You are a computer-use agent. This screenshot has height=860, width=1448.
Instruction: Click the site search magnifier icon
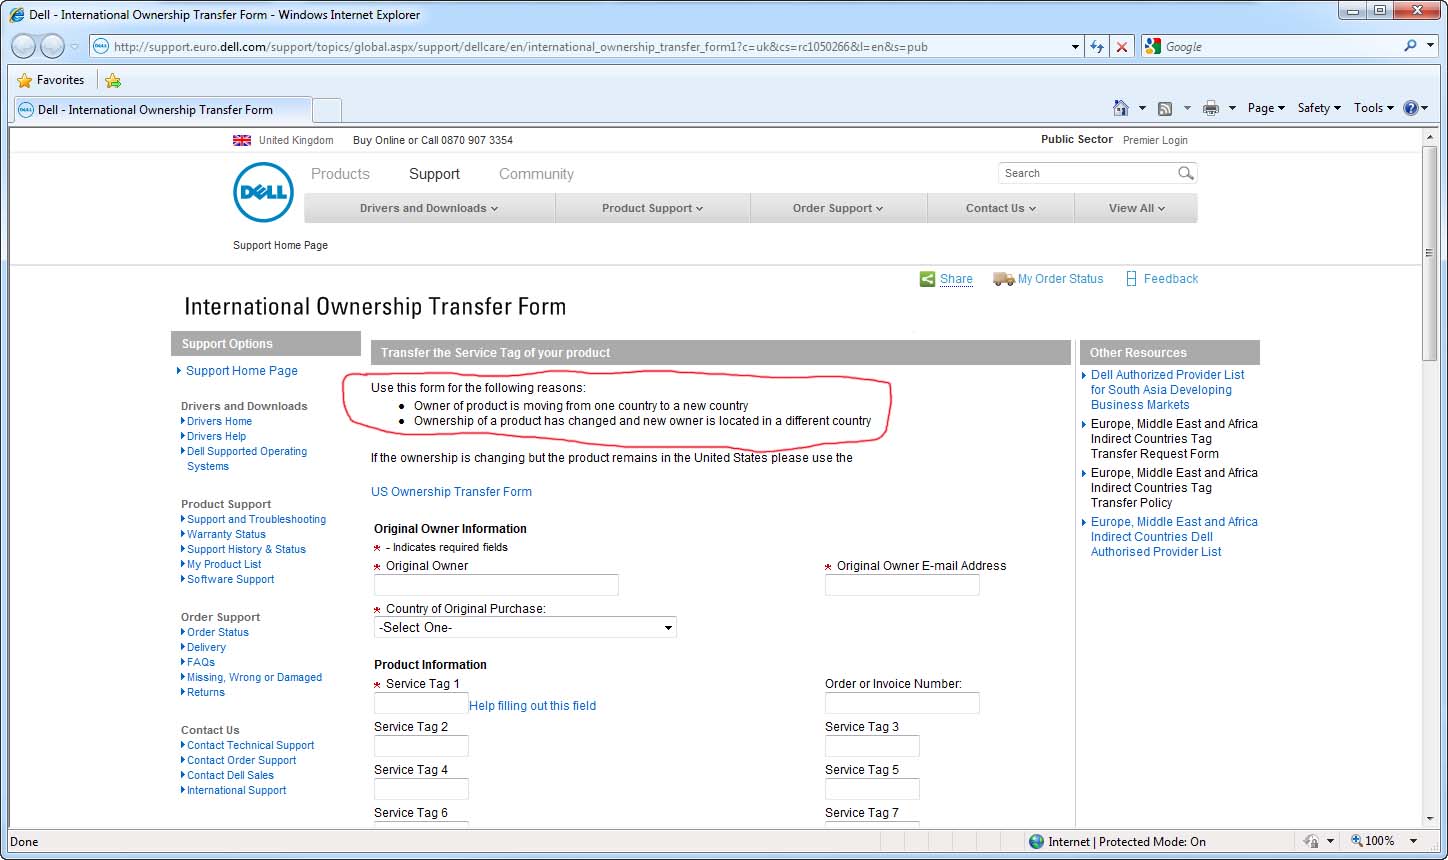pyautogui.click(x=1185, y=173)
